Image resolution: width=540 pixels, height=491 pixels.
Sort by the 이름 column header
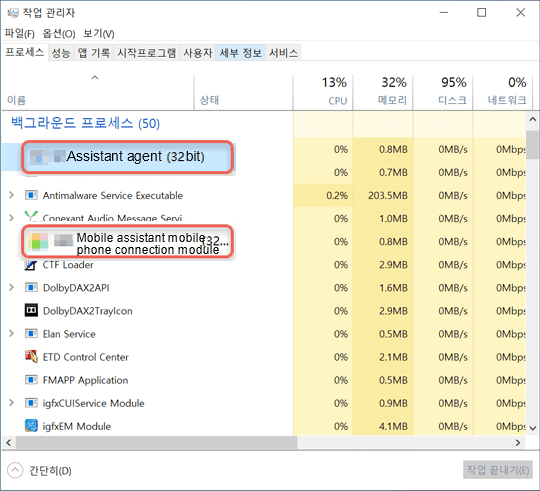[x=97, y=92]
